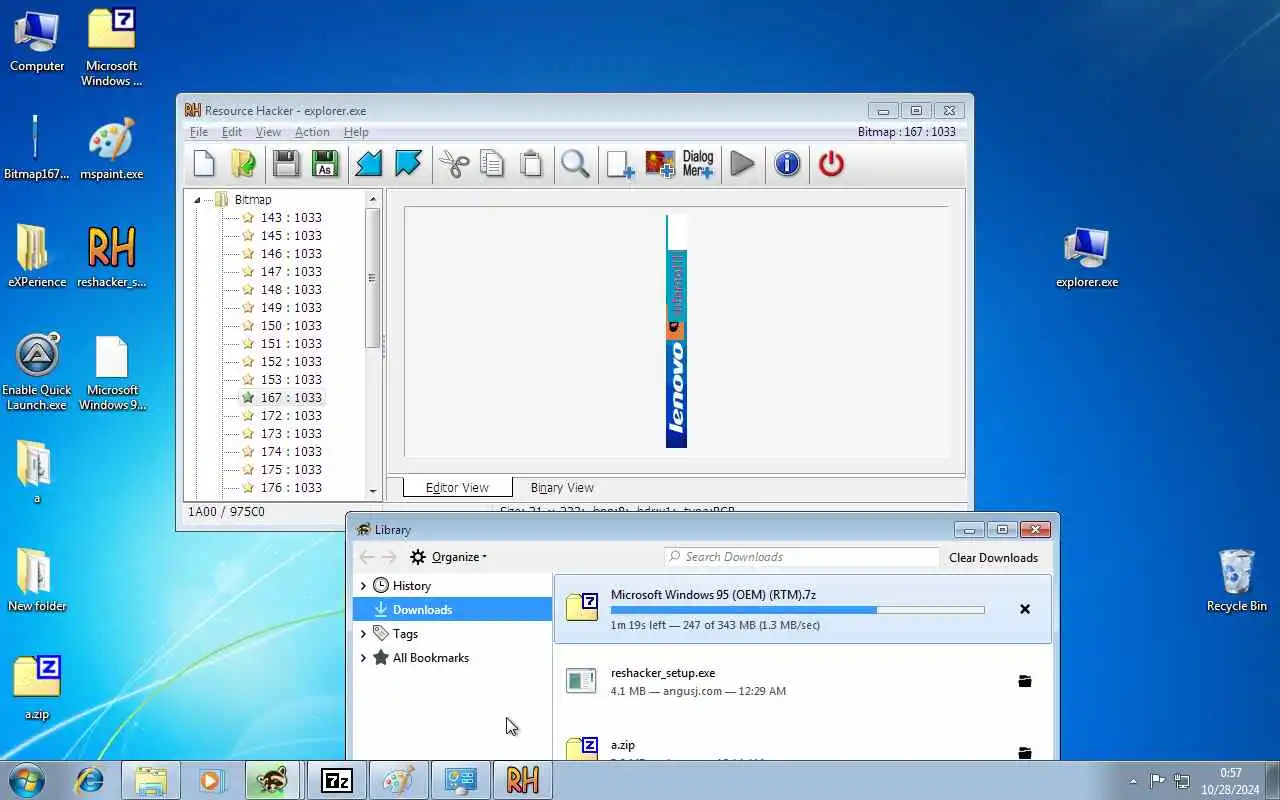Expand the History item in Library
The height and width of the screenshot is (800, 1280).
pyautogui.click(x=363, y=586)
